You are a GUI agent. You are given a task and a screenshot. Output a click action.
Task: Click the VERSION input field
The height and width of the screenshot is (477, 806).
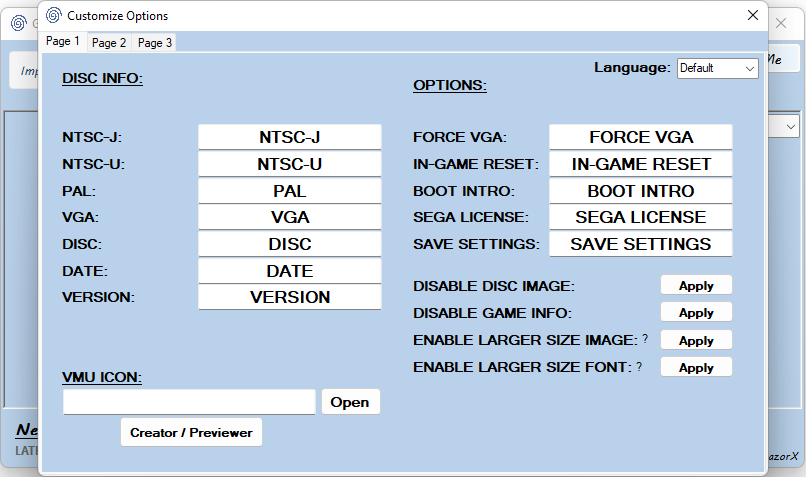pyautogui.click(x=290, y=297)
